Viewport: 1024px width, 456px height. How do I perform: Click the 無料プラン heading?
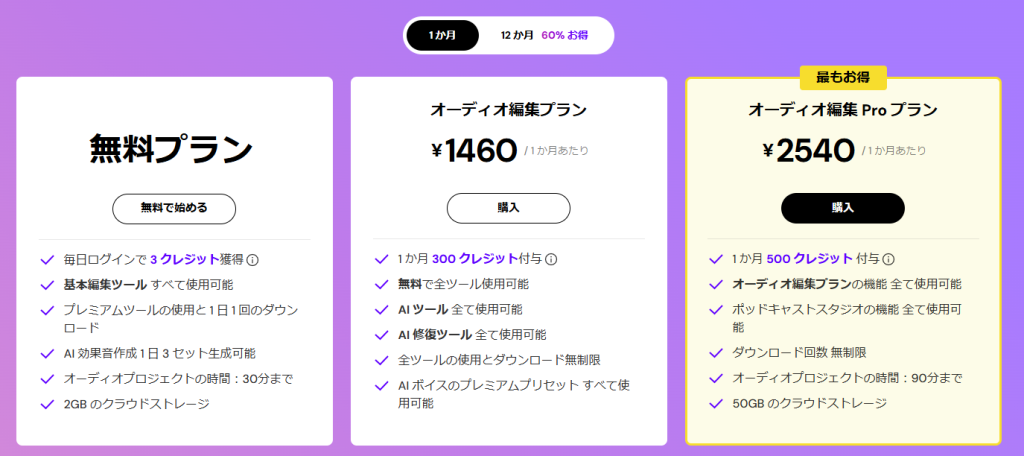(171, 150)
